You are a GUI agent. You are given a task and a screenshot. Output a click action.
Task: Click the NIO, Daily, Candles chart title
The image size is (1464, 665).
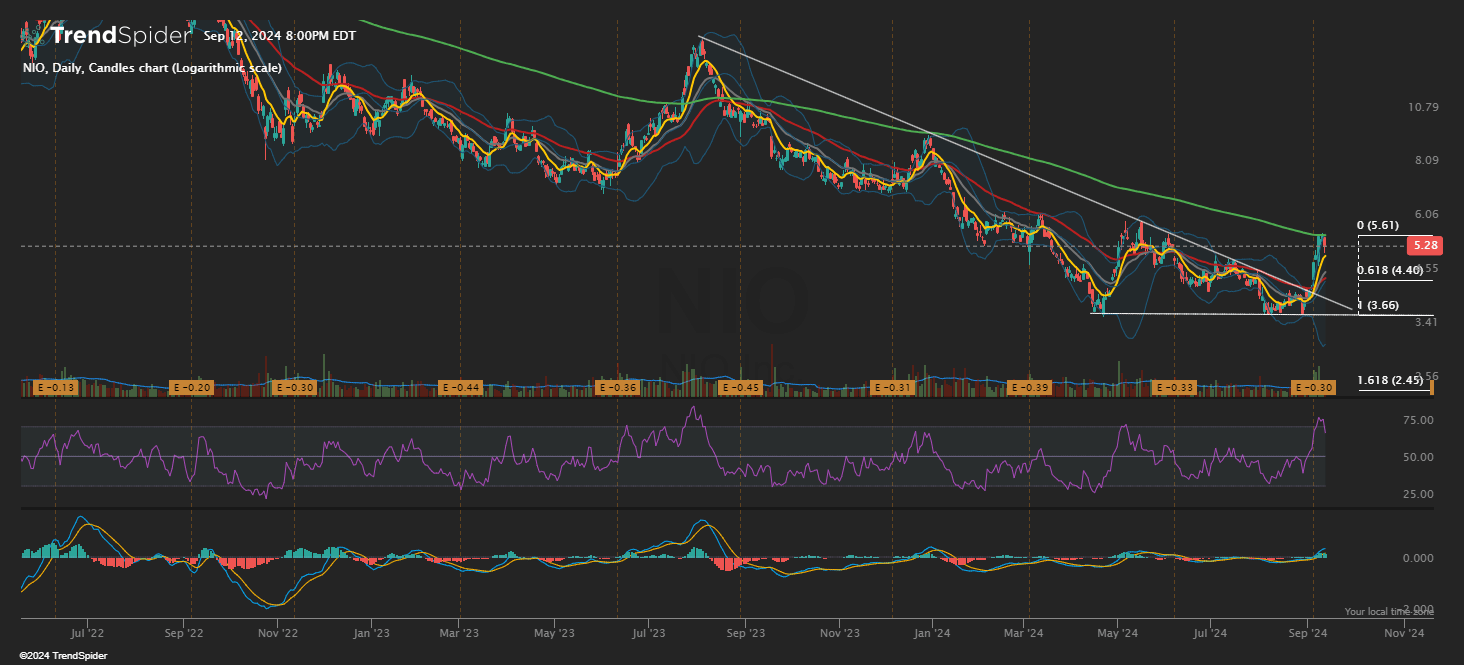(152, 68)
